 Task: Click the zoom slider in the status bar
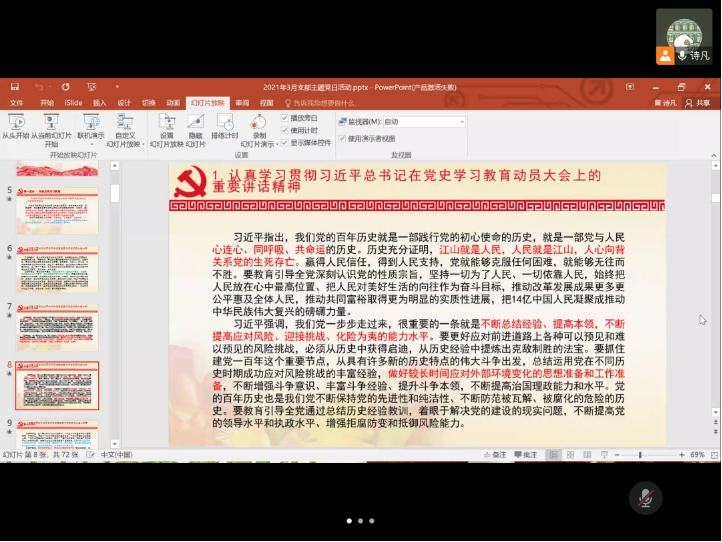[640, 455]
